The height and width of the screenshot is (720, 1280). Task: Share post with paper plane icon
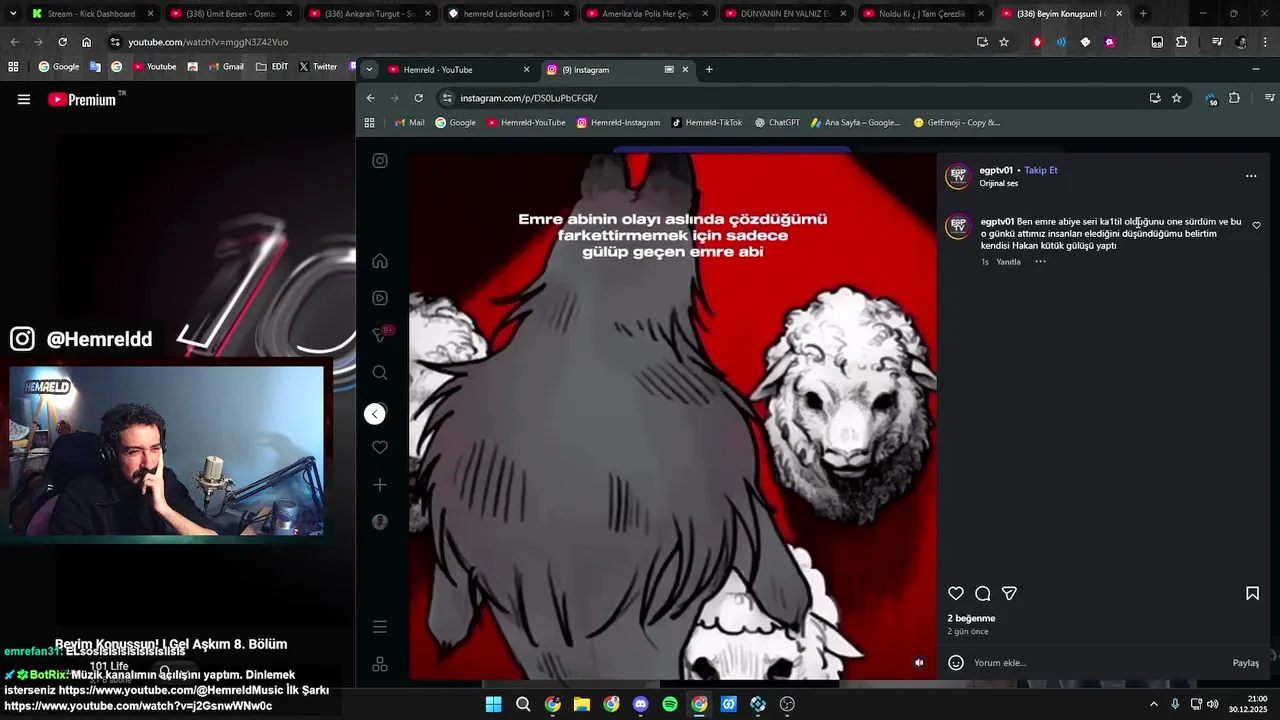(x=1010, y=593)
